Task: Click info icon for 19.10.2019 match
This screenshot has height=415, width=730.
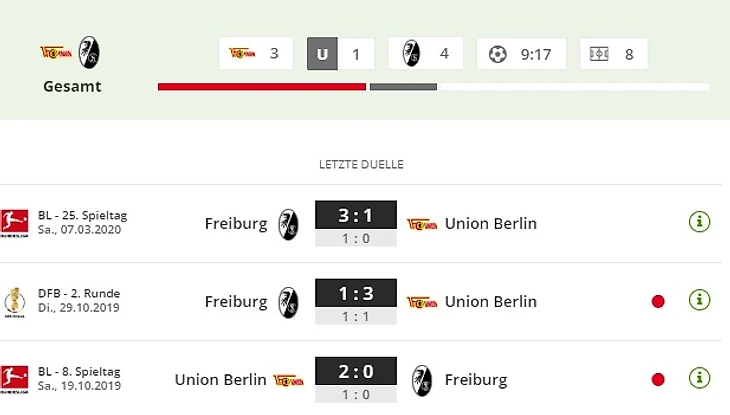Action: pos(700,378)
